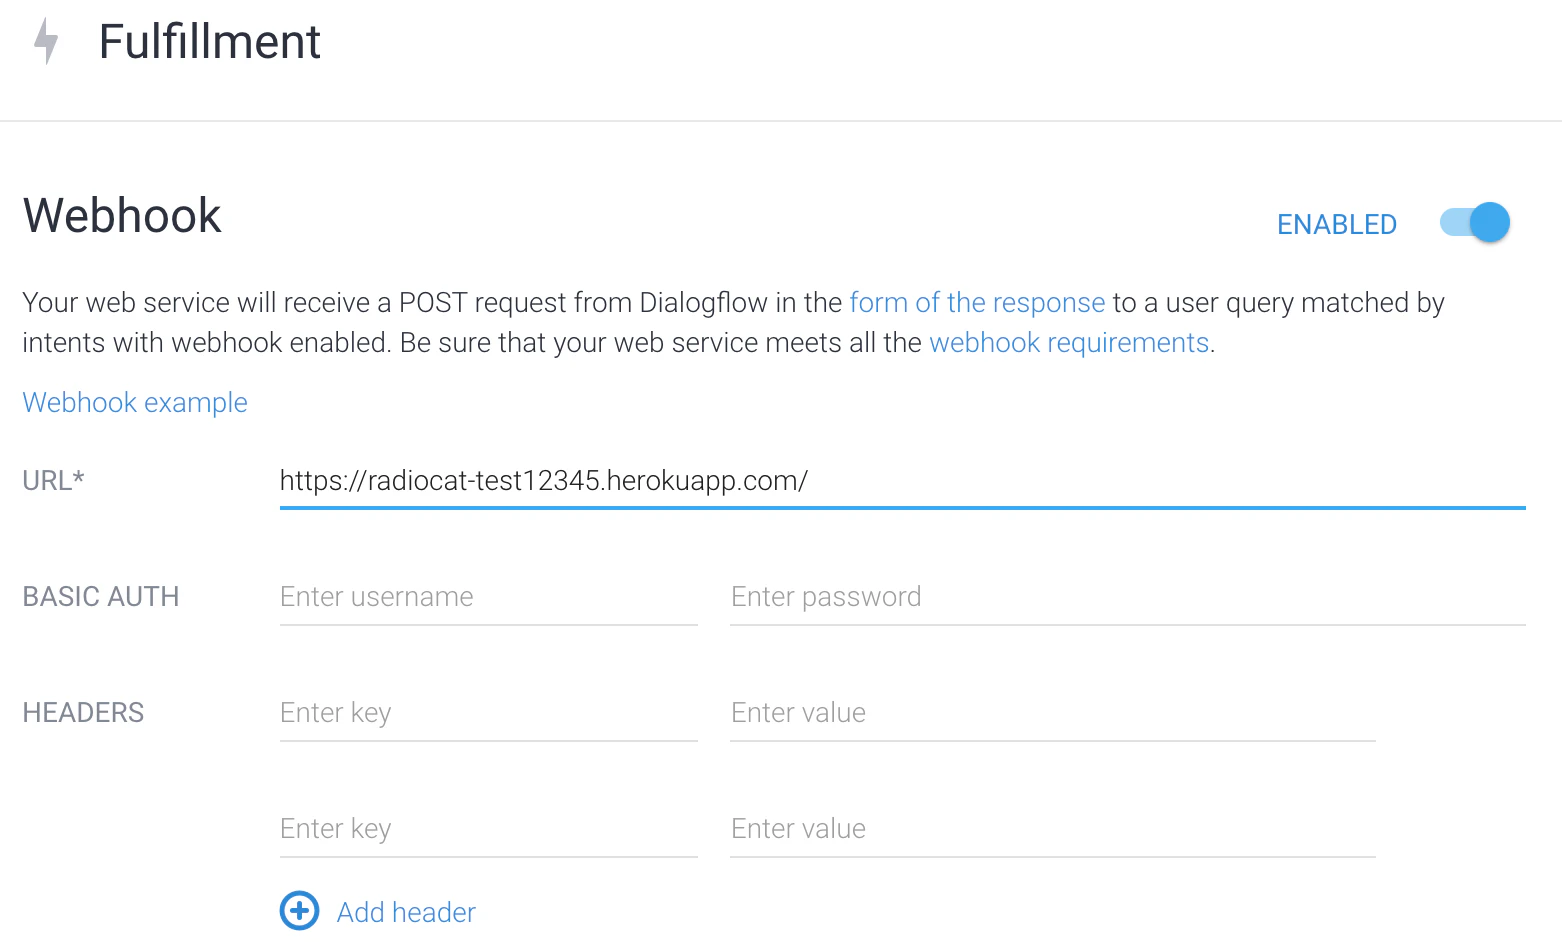Viewport: 1562px width, 942px height.
Task: Click the 'Webhook' section heading
Action: [x=122, y=216]
